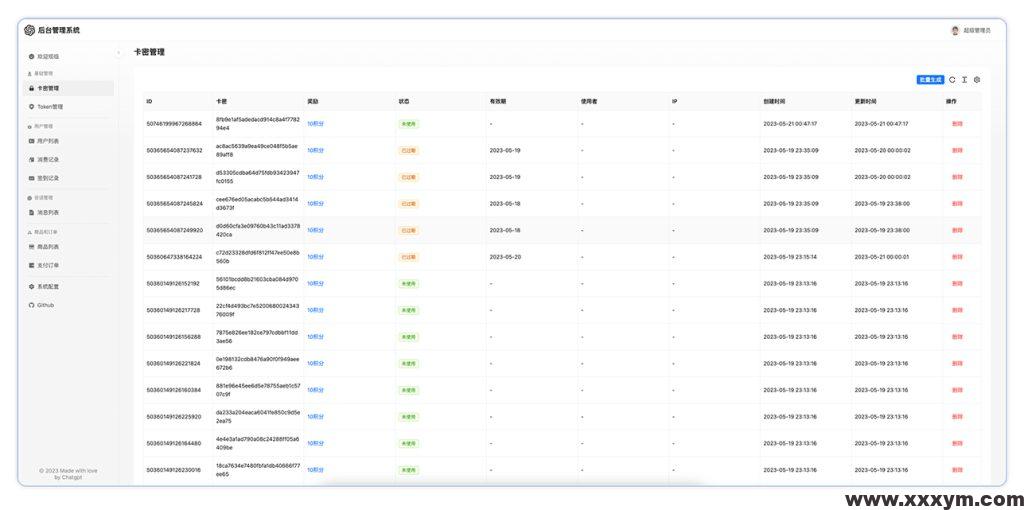Go to 用户列表 in the sidebar
The image size is (1024, 510).
pyautogui.click(x=48, y=141)
